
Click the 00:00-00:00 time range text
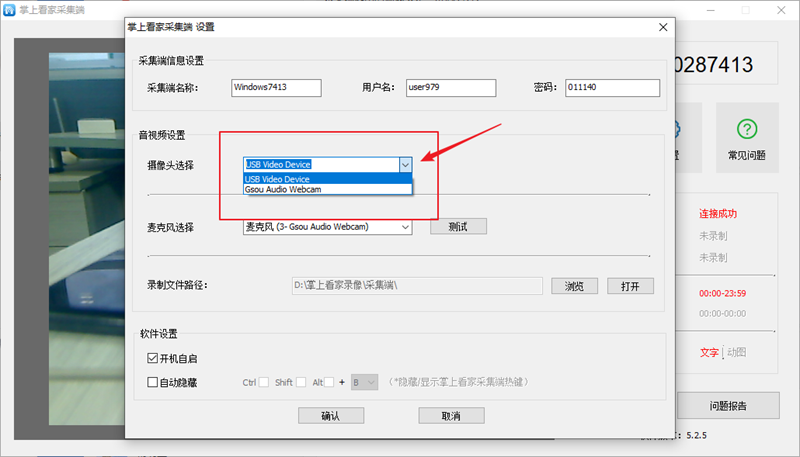click(x=722, y=313)
